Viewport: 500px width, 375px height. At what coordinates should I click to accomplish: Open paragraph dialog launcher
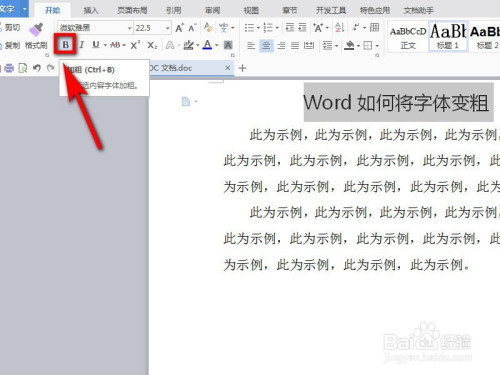tap(377, 55)
